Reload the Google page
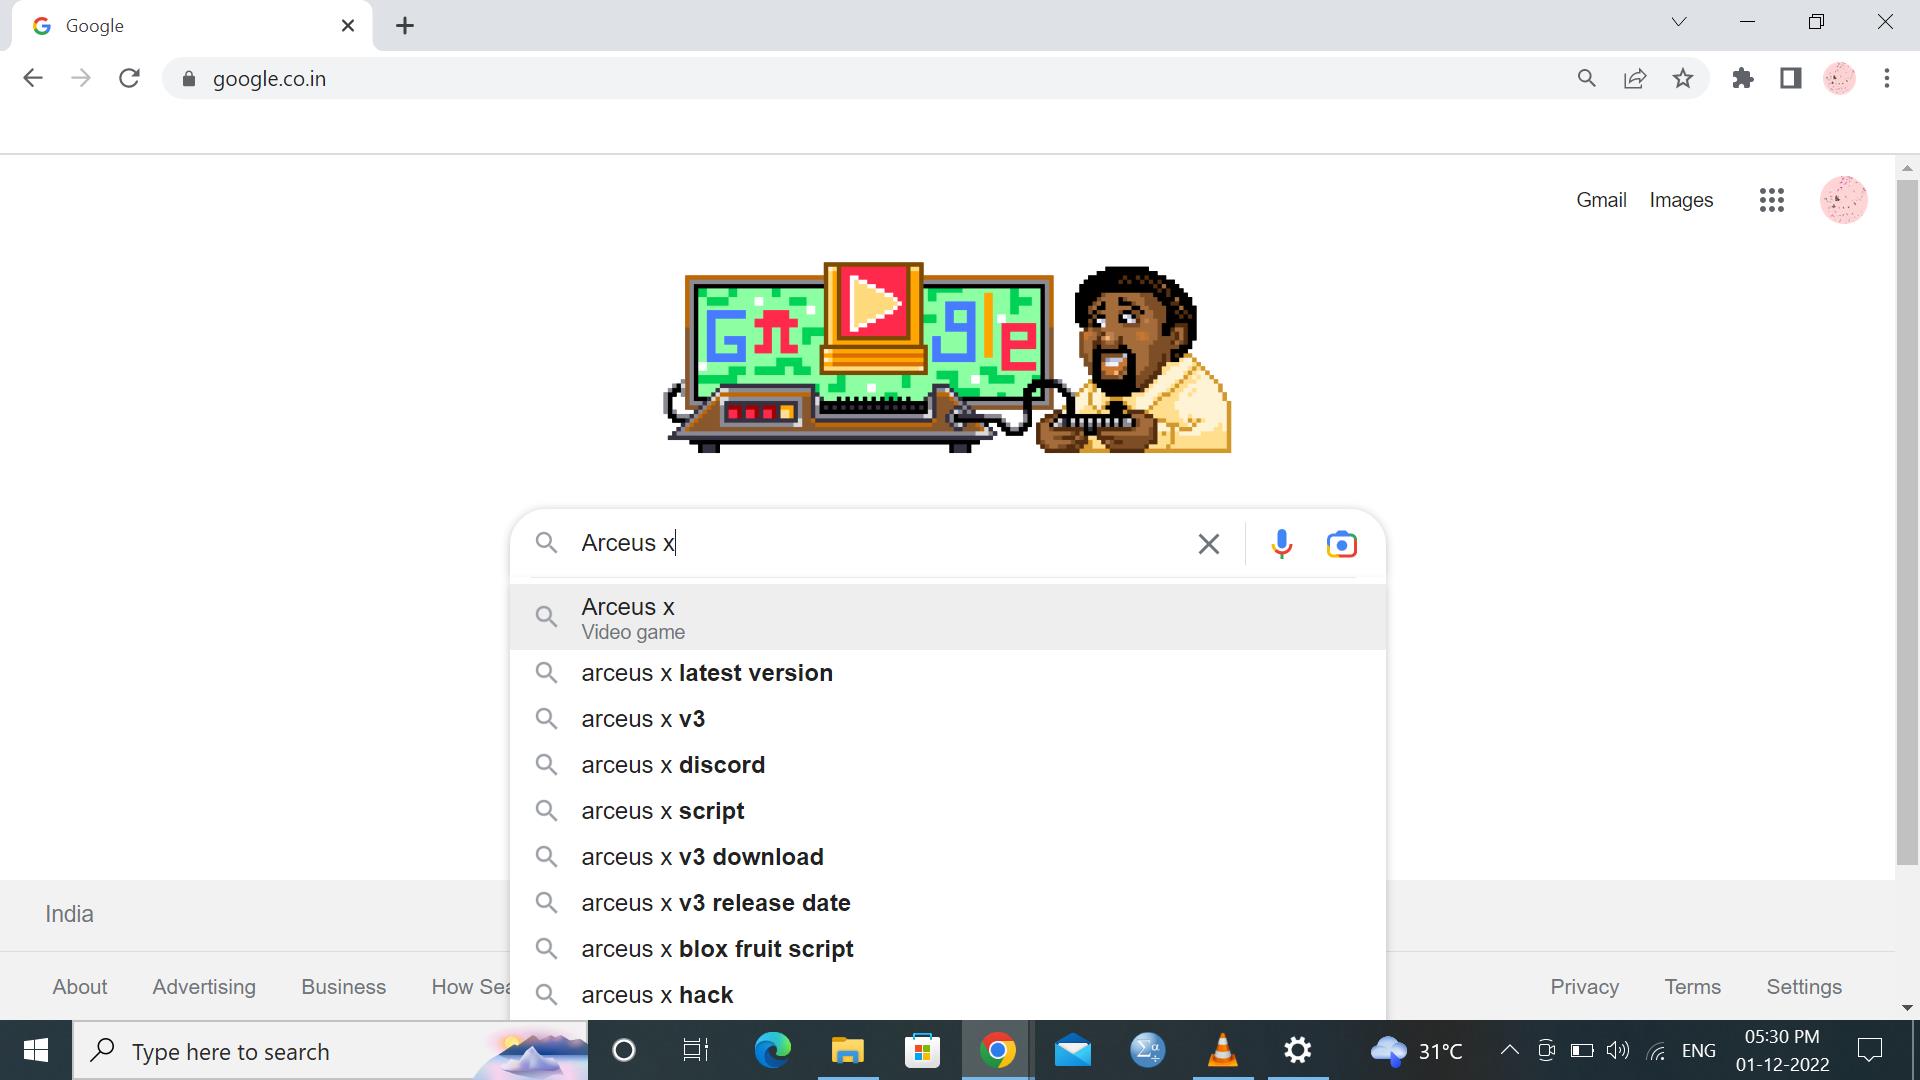Viewport: 1920px width, 1080px height. [x=129, y=78]
